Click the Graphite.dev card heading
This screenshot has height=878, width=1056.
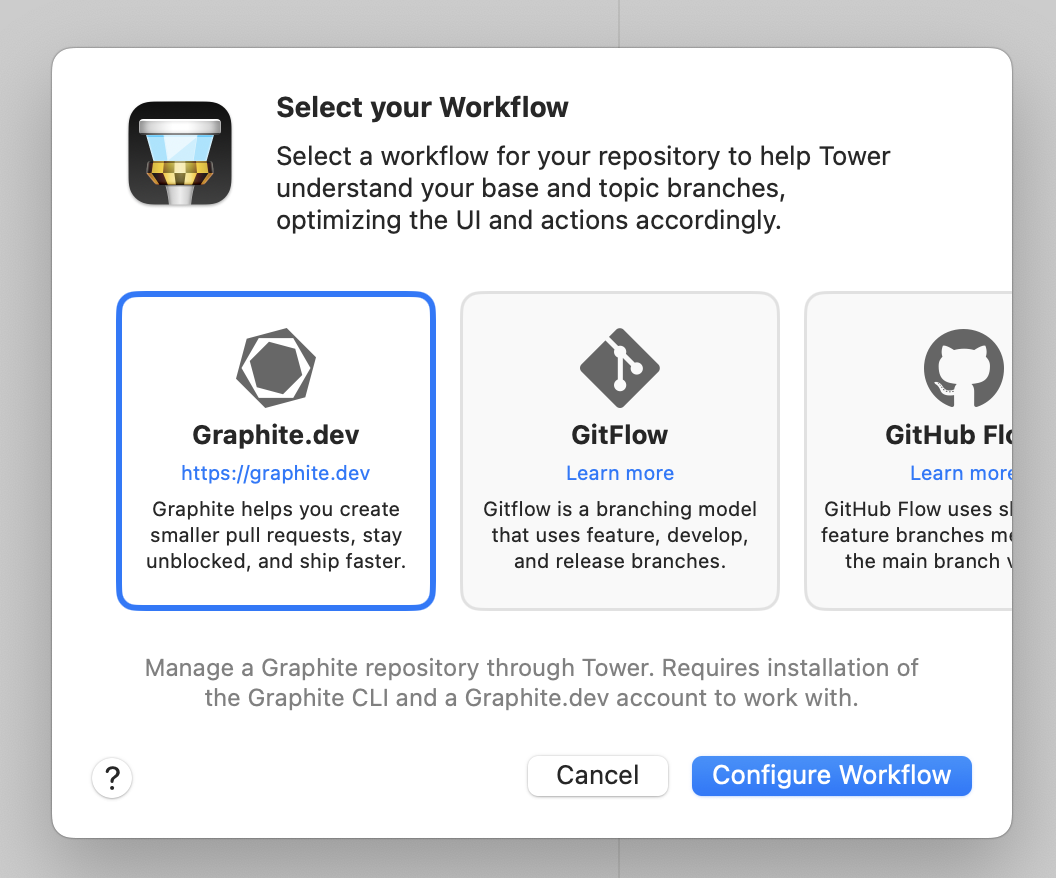[275, 434]
